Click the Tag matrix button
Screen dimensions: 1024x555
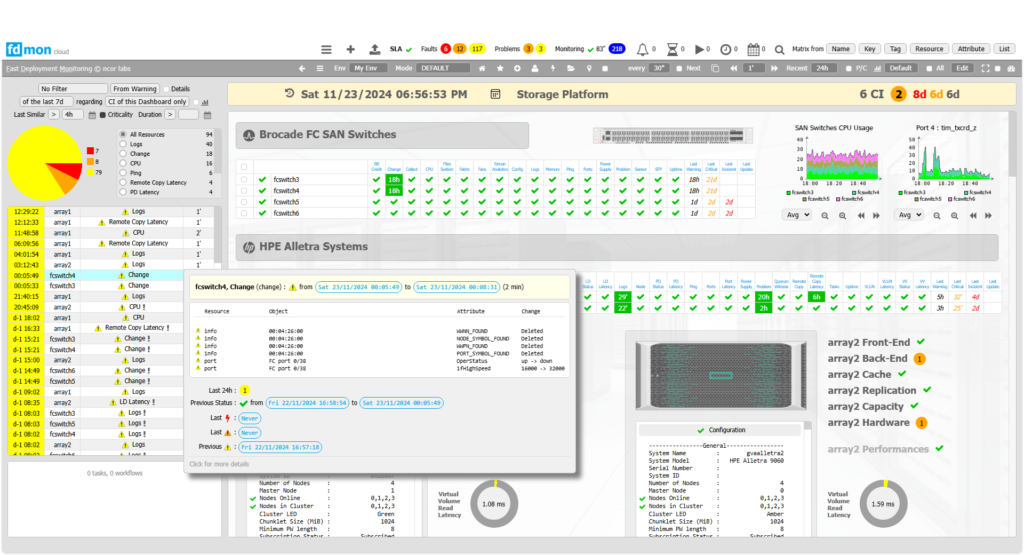pyautogui.click(x=895, y=49)
